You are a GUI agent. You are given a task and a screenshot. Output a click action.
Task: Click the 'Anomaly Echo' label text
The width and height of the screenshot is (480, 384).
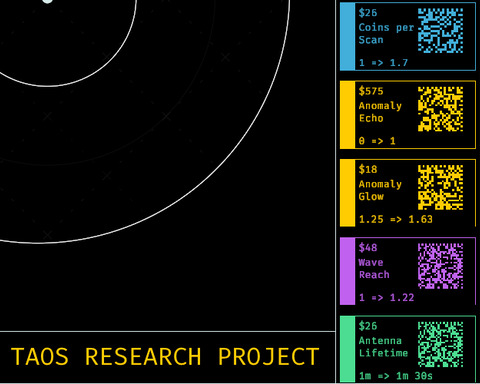(380, 112)
